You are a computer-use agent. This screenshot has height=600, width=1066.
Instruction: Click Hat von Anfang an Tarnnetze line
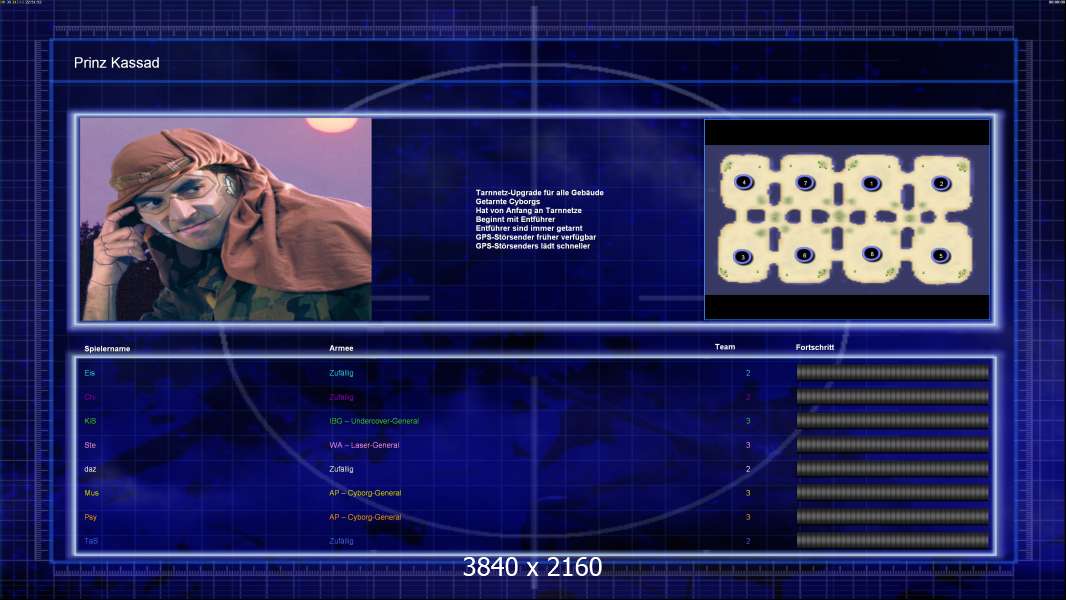point(529,211)
